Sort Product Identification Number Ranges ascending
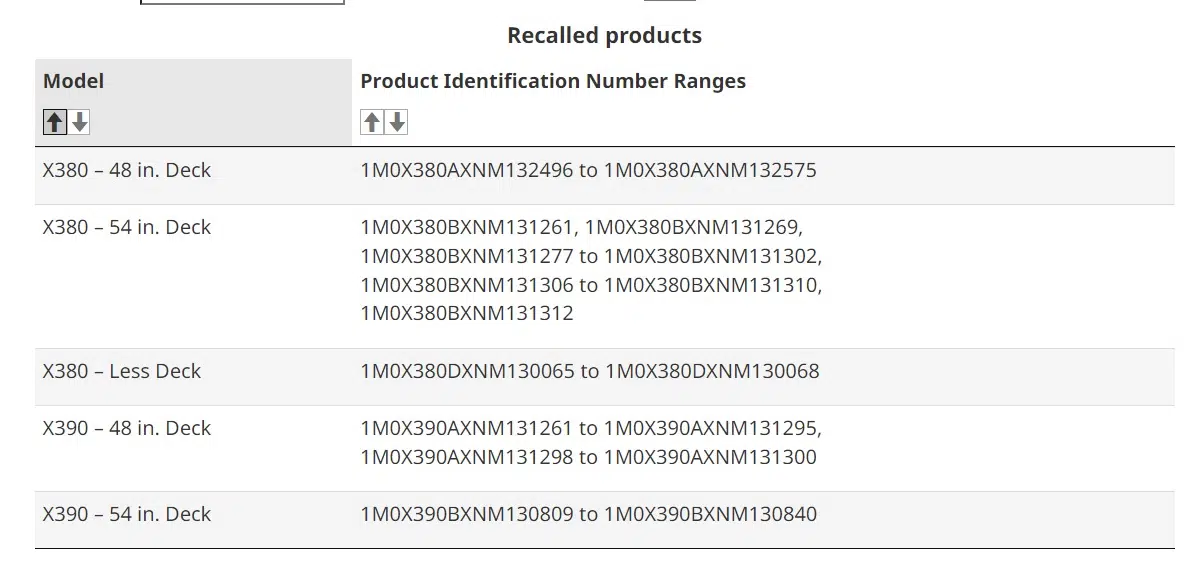This screenshot has height=583, width=1194. click(x=372, y=123)
